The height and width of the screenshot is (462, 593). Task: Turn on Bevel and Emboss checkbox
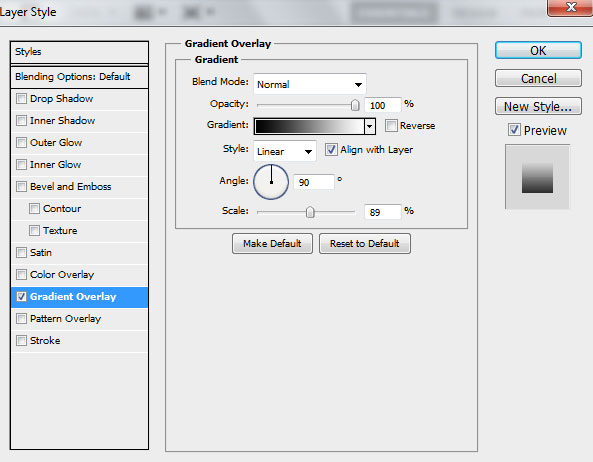pyautogui.click(x=22, y=186)
